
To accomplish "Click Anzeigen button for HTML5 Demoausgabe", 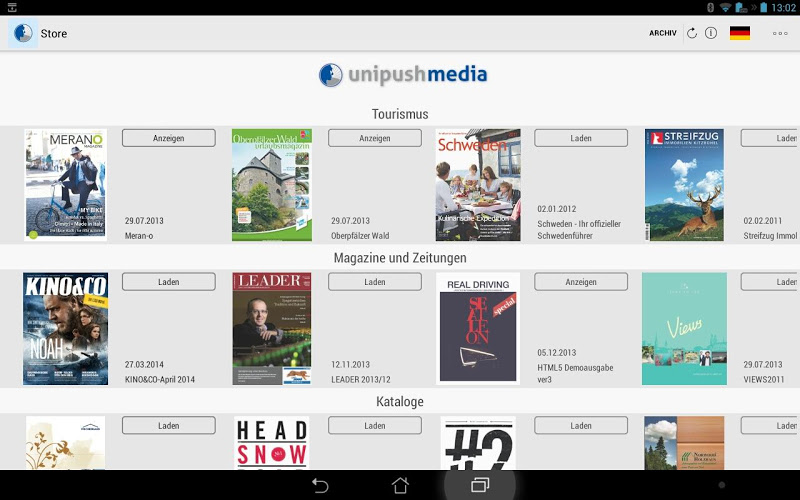I will point(581,282).
